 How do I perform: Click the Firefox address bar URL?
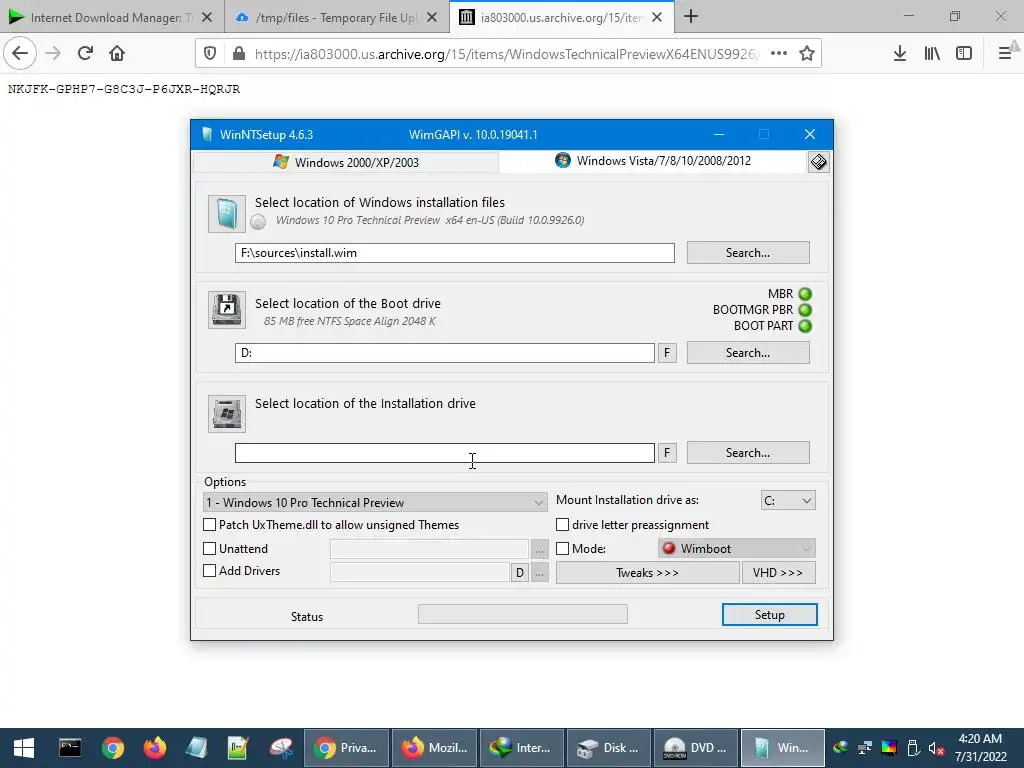(506, 54)
